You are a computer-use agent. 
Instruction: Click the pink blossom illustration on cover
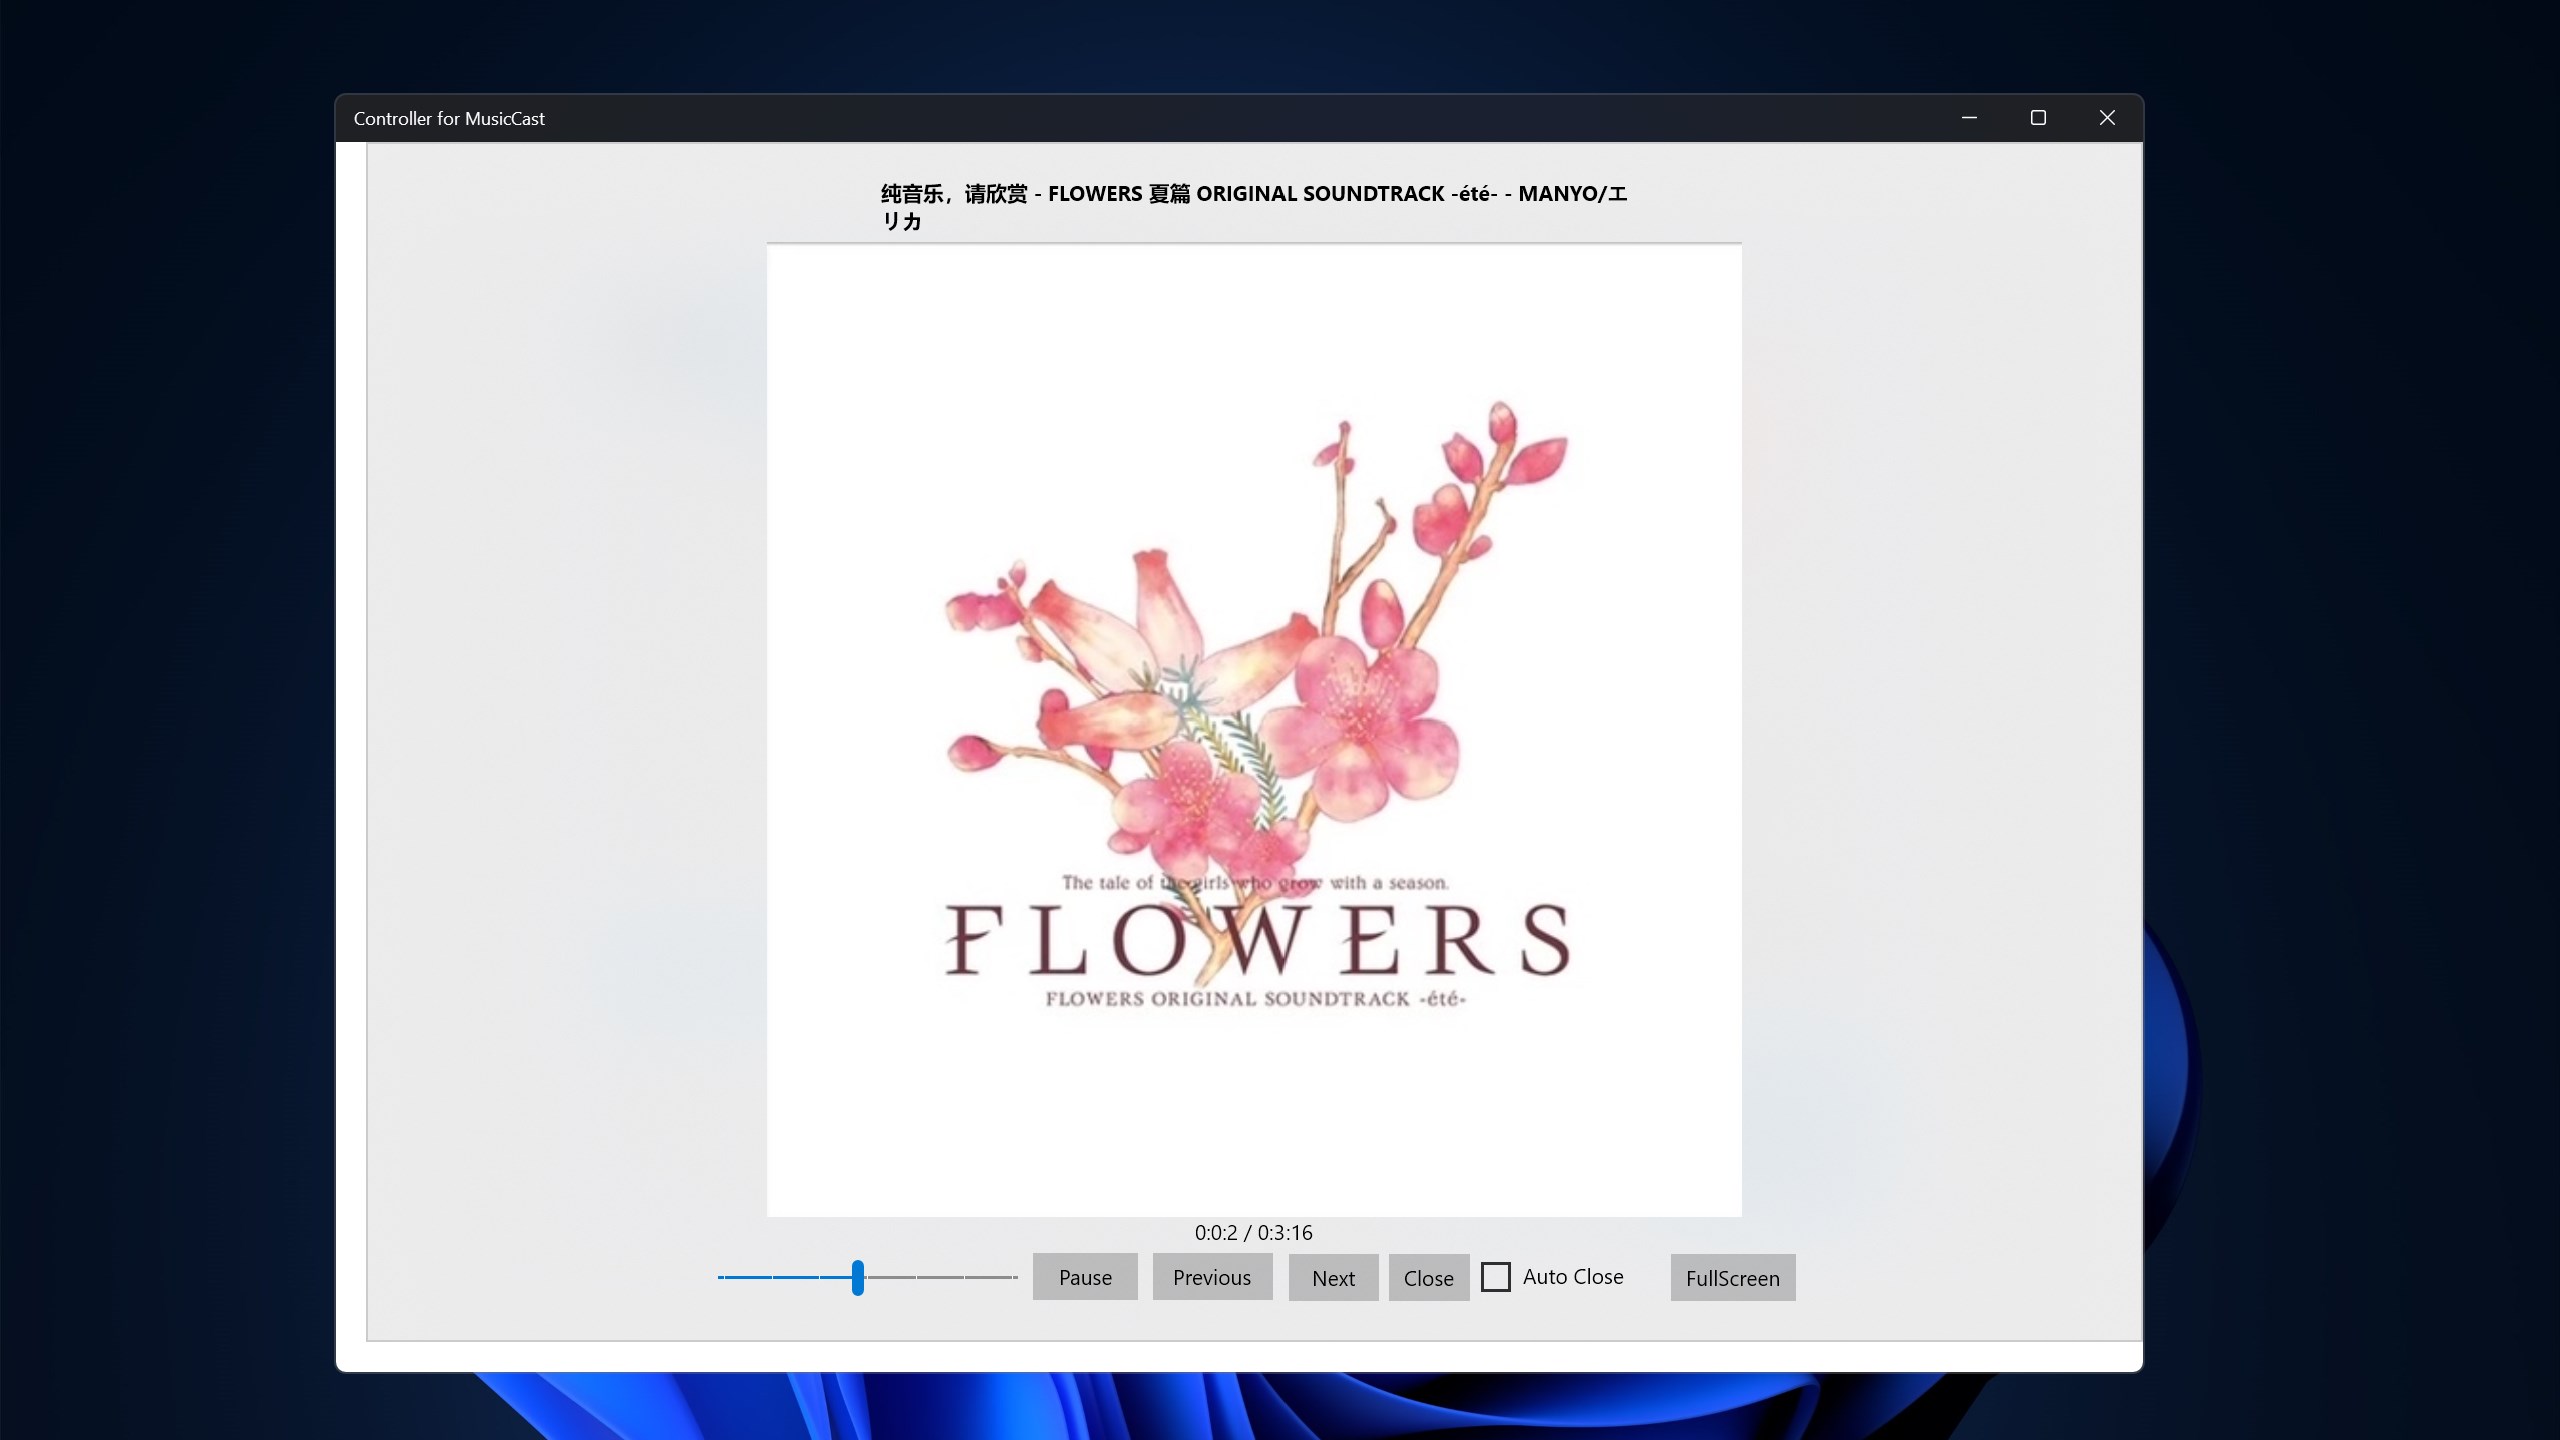pos(1360,720)
